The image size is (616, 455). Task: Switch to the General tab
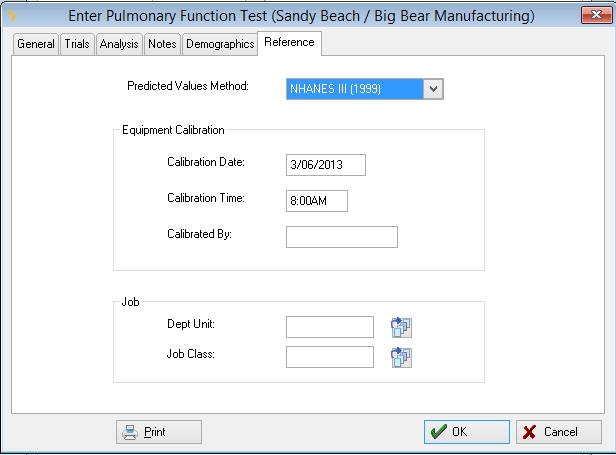click(36, 44)
